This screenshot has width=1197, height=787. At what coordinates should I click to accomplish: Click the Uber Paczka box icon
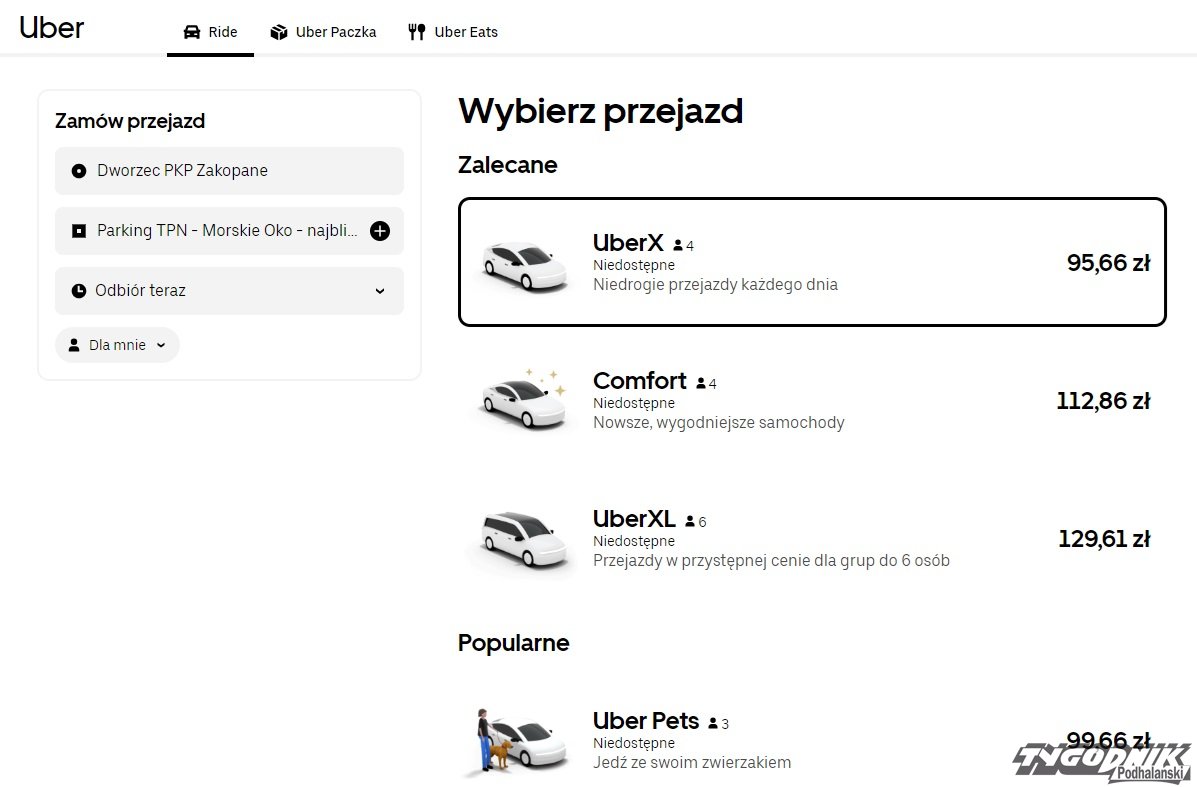(x=279, y=32)
